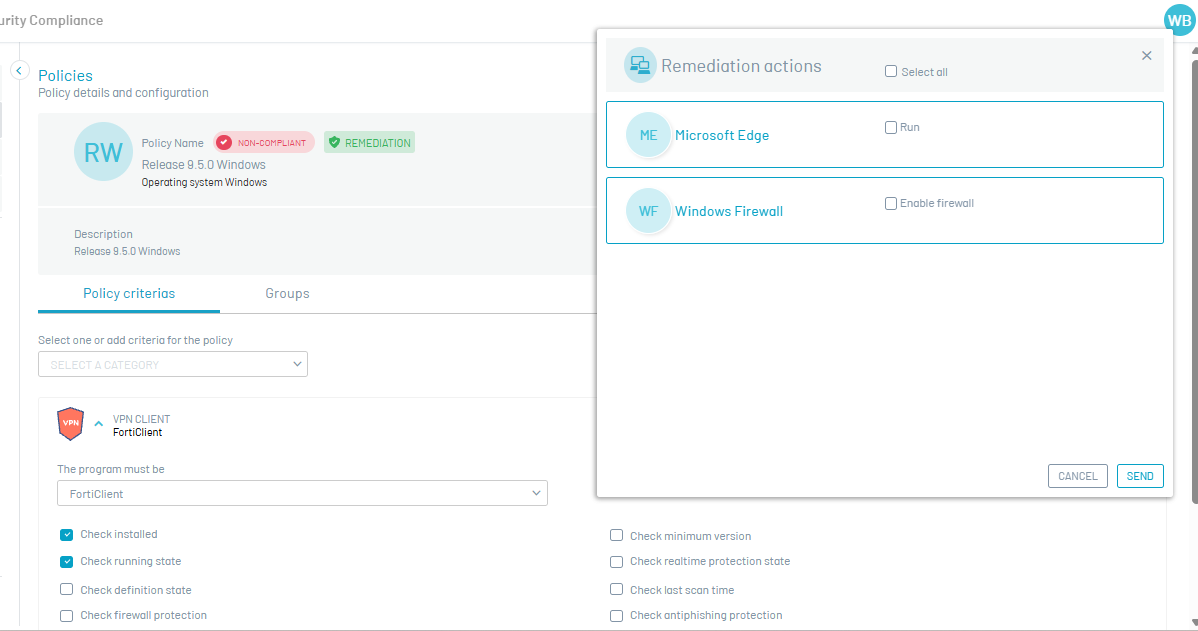Click the ME Microsoft Edge avatar
The height and width of the screenshot is (631, 1198).
[648, 135]
